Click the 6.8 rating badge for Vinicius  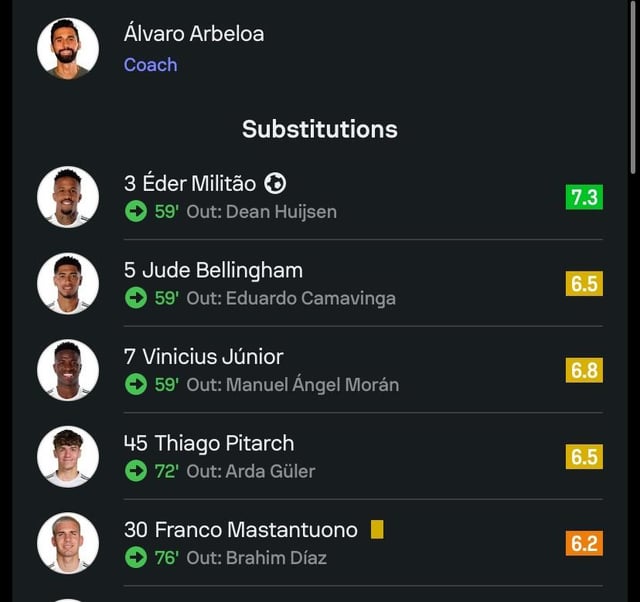(584, 371)
